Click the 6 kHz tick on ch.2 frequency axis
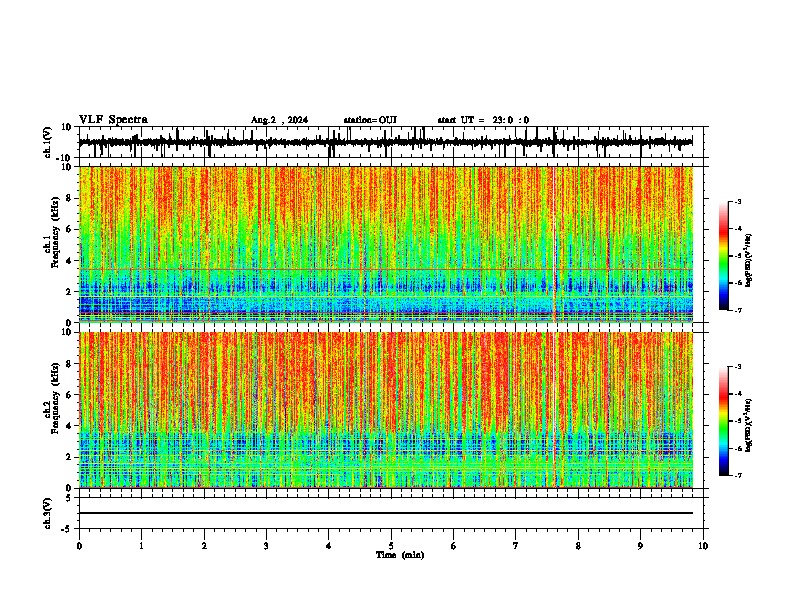The image size is (792, 612). [70, 395]
